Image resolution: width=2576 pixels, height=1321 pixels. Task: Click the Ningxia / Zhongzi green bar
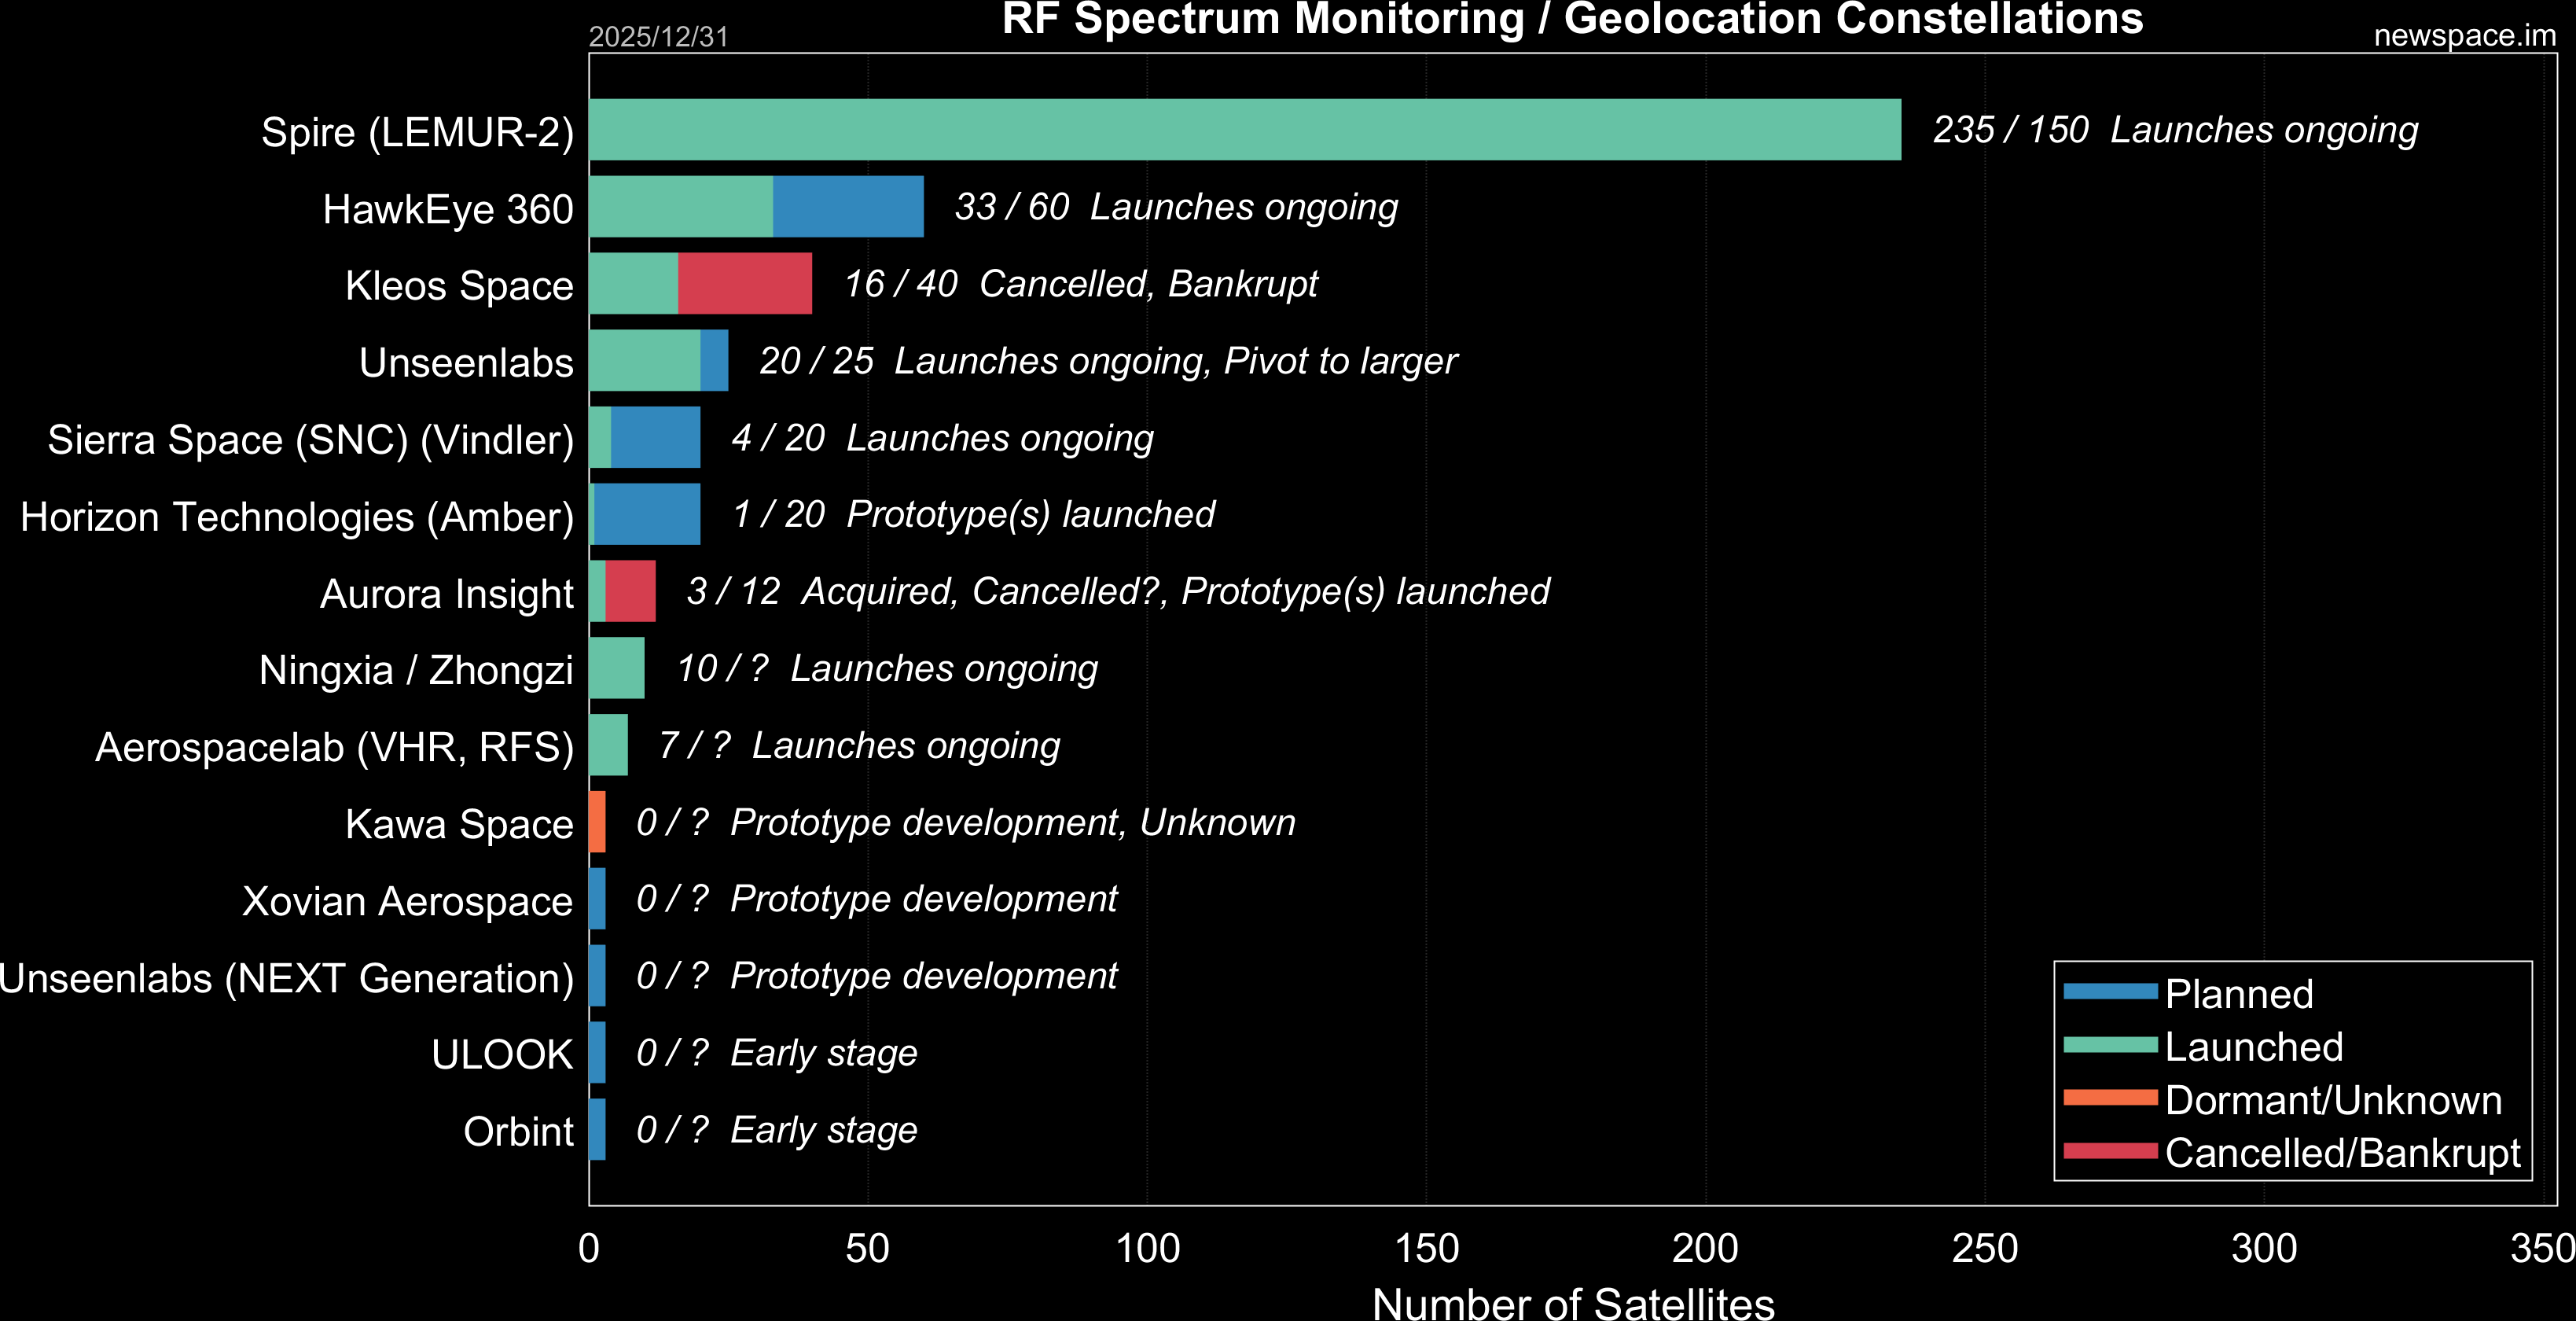616,667
